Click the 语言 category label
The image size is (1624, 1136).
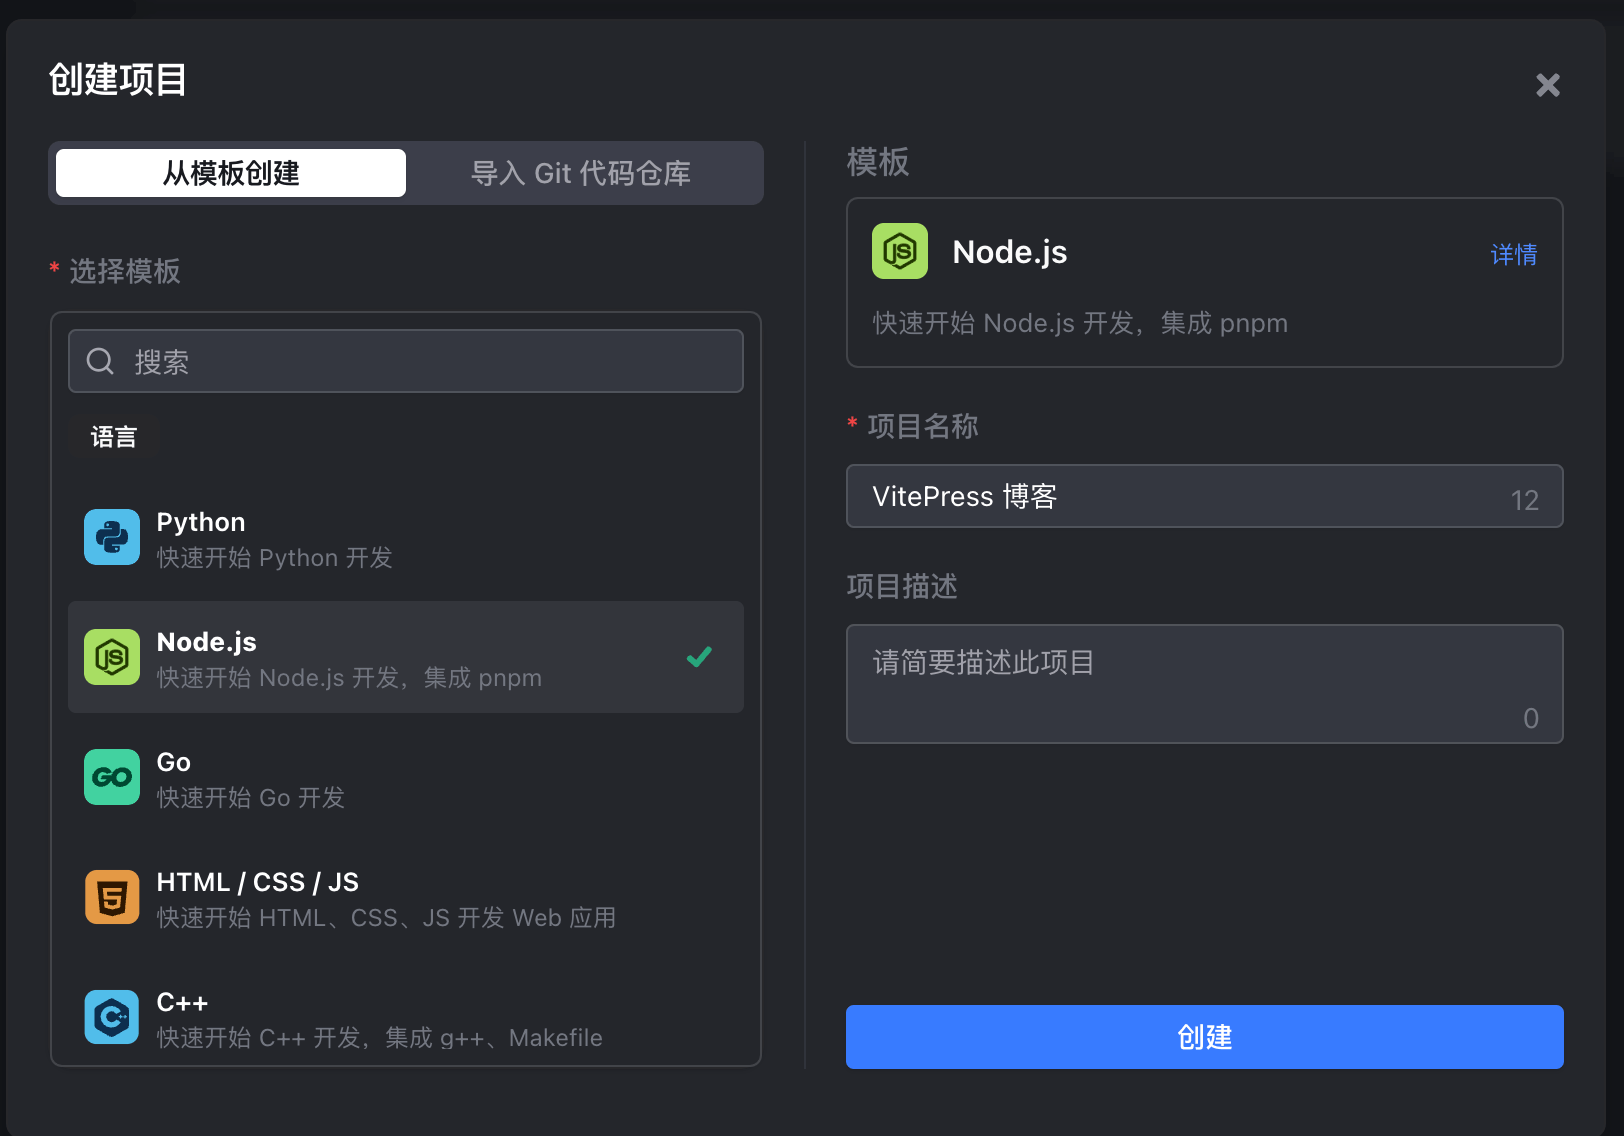114,437
